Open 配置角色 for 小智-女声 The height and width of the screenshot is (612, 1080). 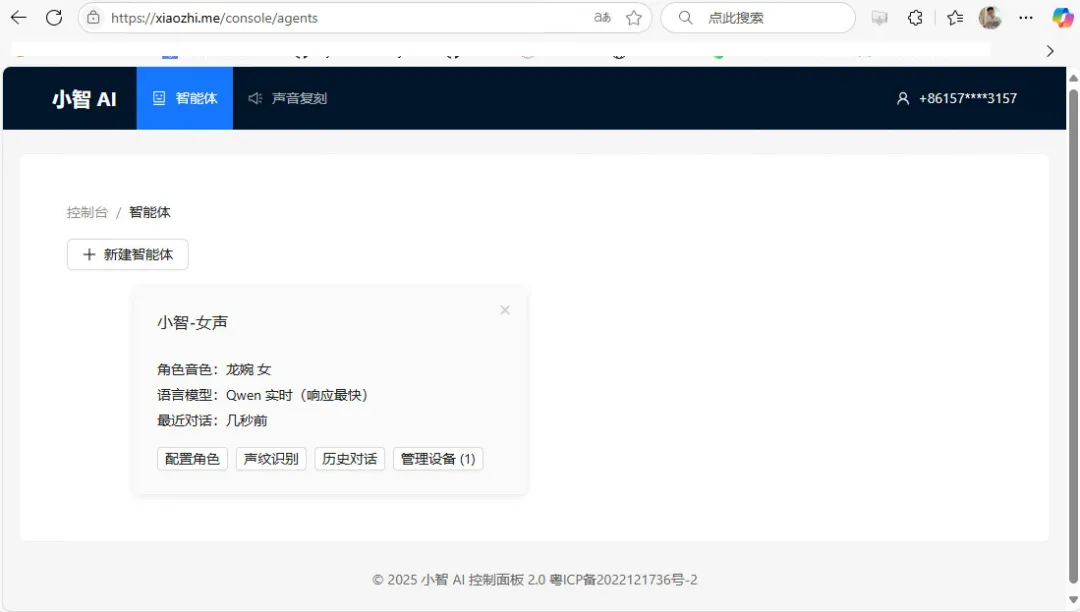click(x=192, y=458)
